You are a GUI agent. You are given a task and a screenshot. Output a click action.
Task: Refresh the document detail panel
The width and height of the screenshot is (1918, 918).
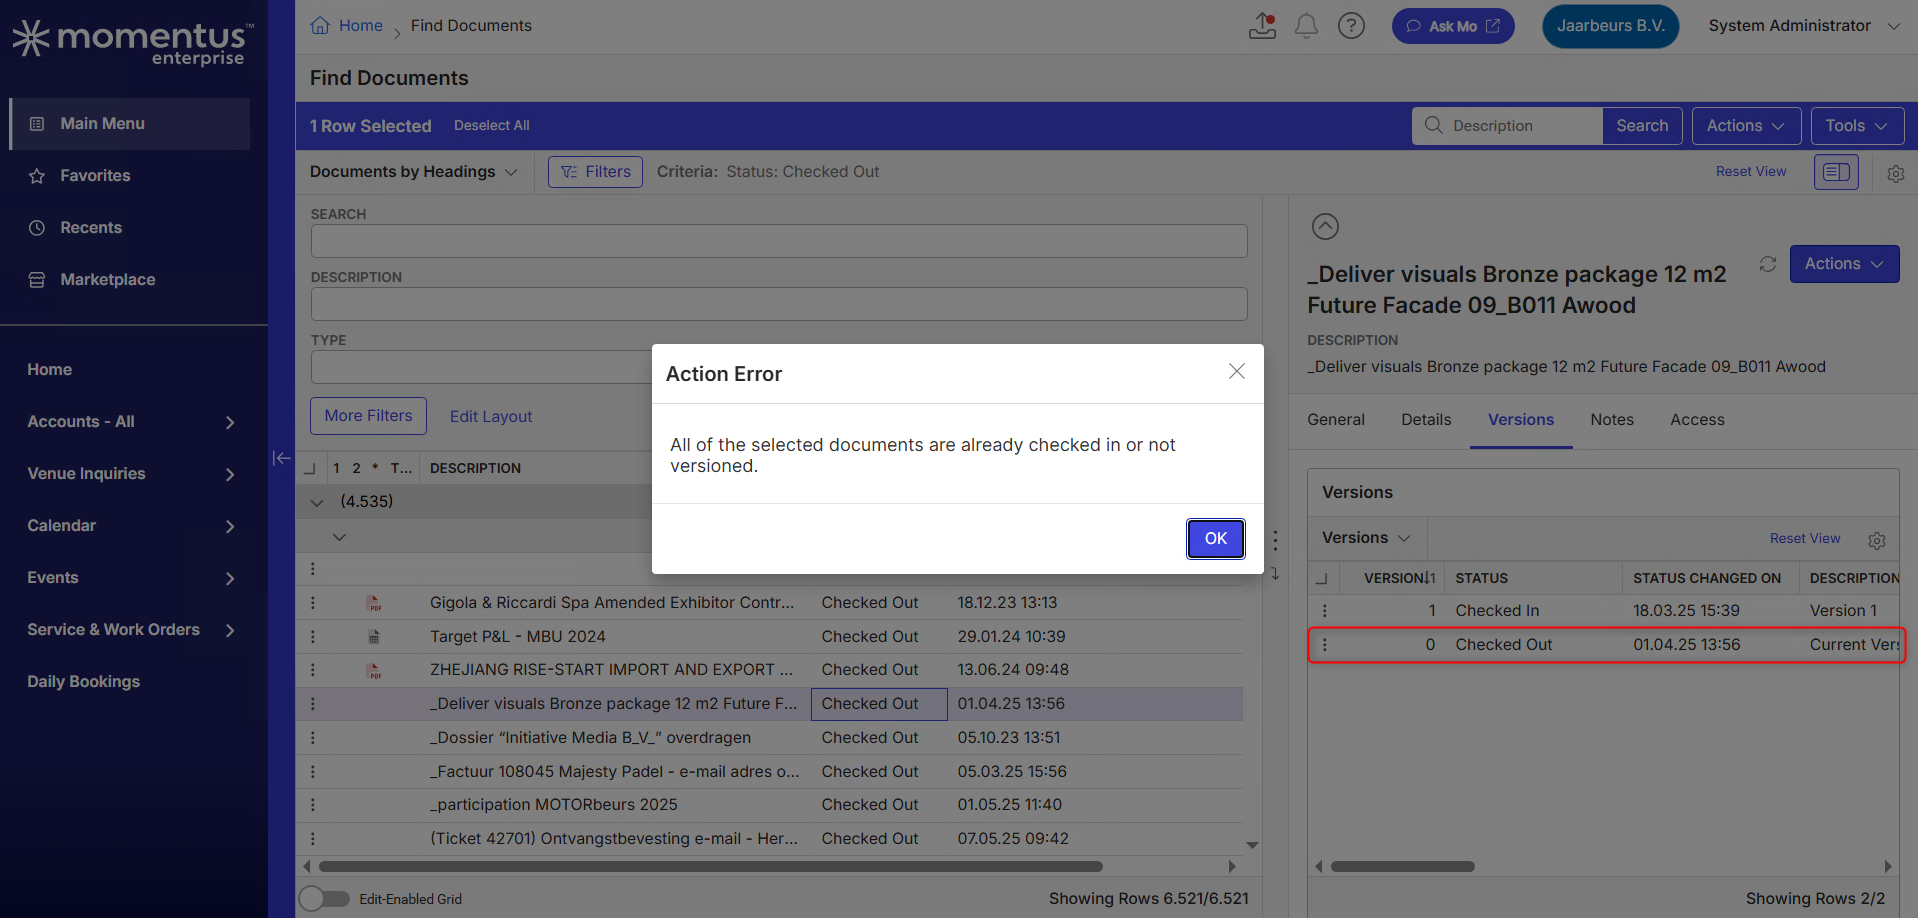click(x=1768, y=264)
